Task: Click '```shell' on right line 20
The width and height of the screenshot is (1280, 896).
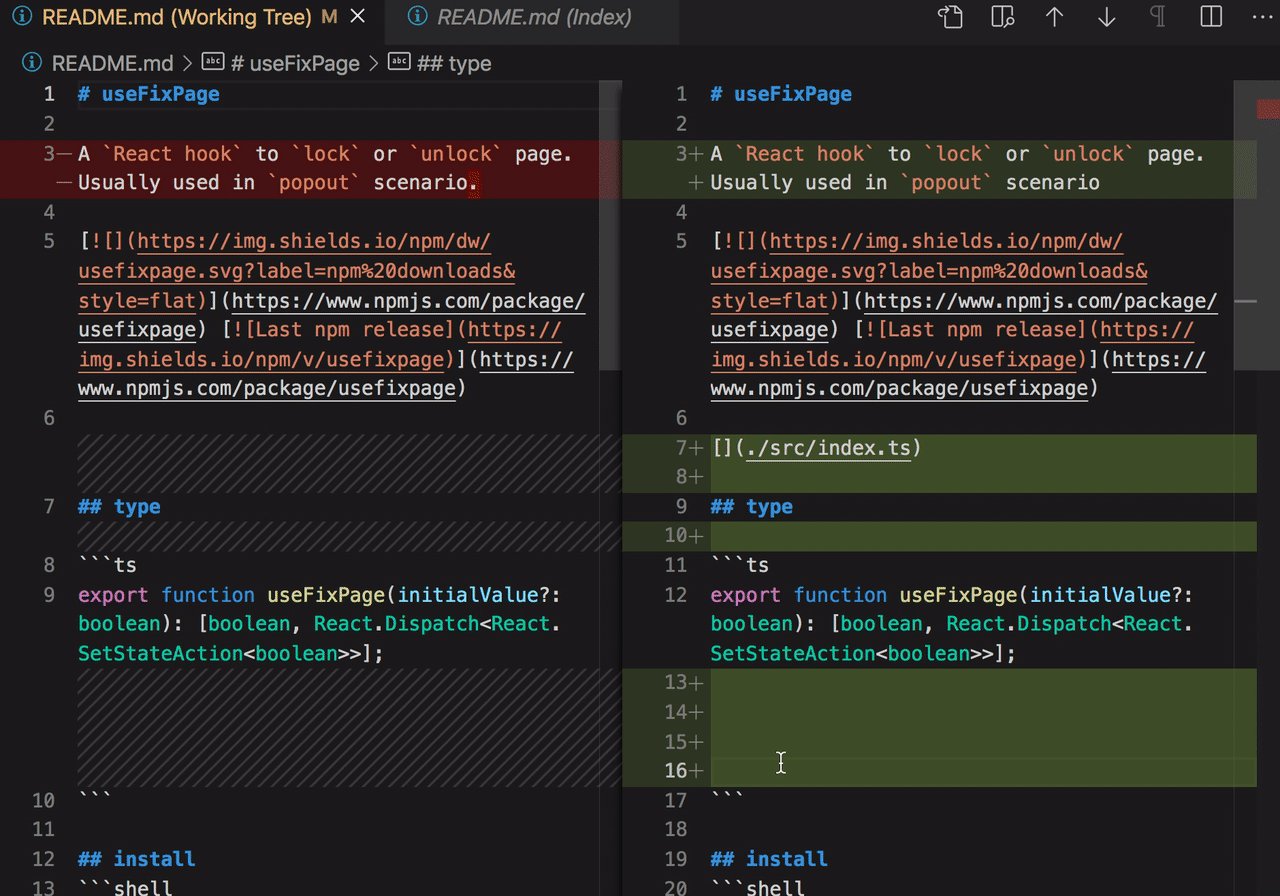Action: 757,887
